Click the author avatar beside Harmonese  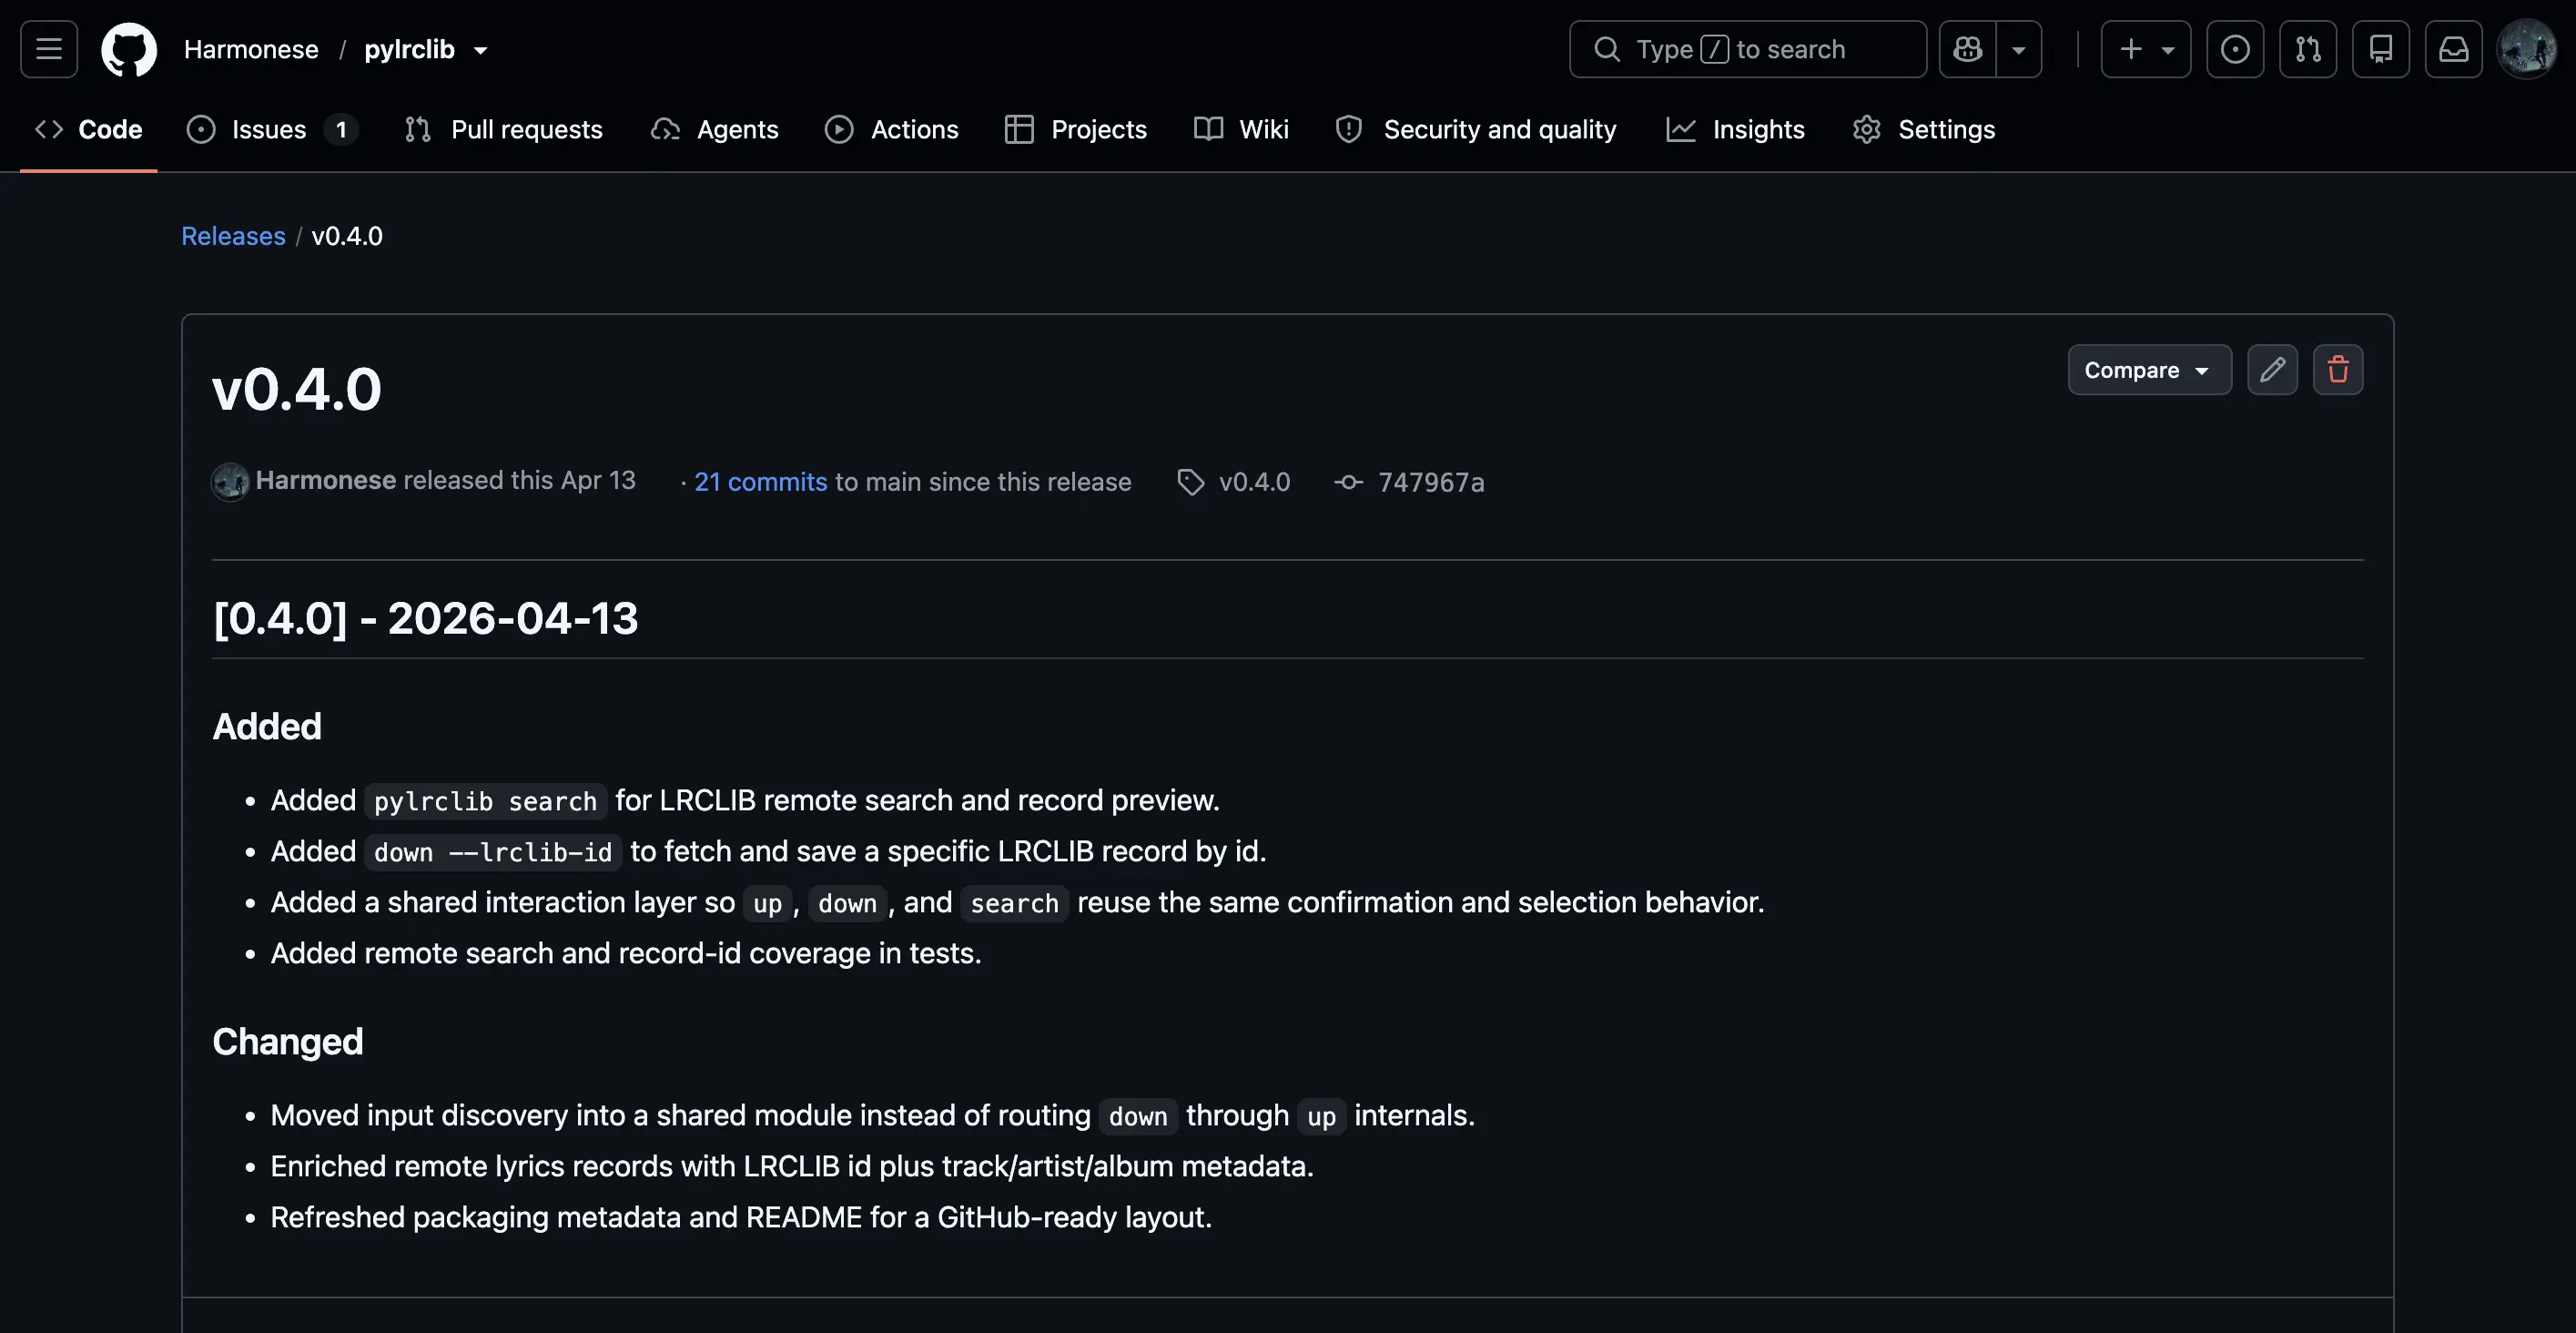click(230, 482)
